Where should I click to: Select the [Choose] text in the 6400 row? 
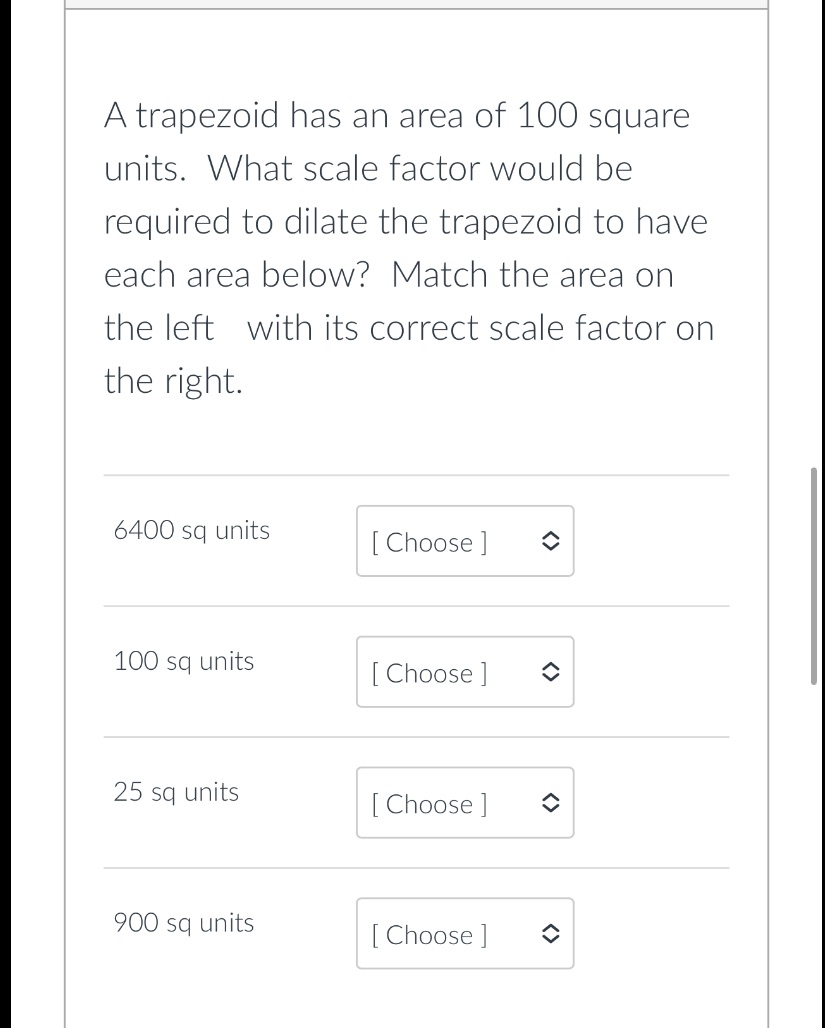pyautogui.click(x=428, y=542)
